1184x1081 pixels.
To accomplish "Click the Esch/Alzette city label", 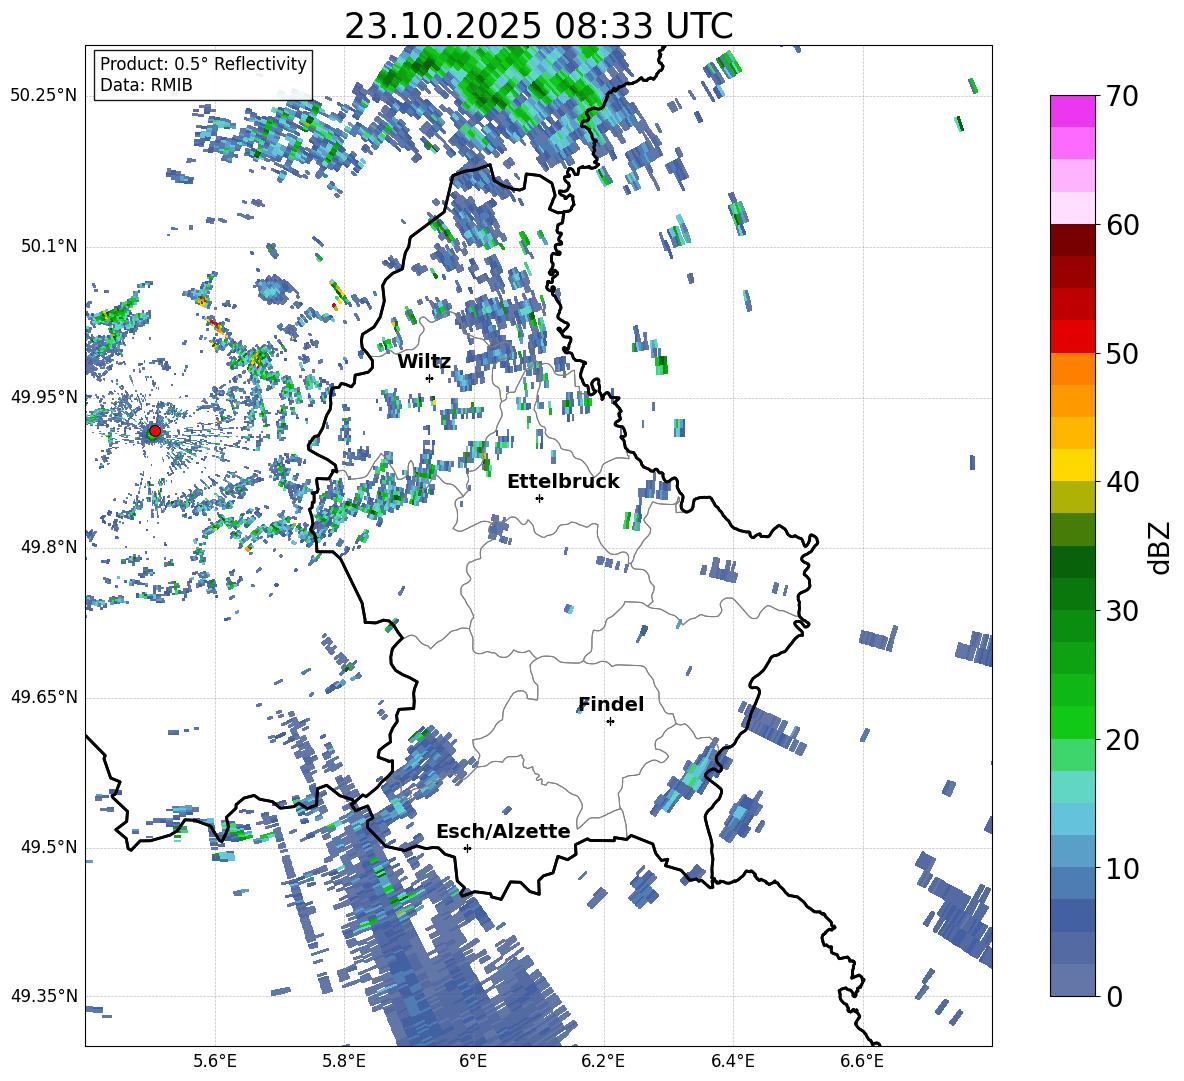I will (x=503, y=831).
